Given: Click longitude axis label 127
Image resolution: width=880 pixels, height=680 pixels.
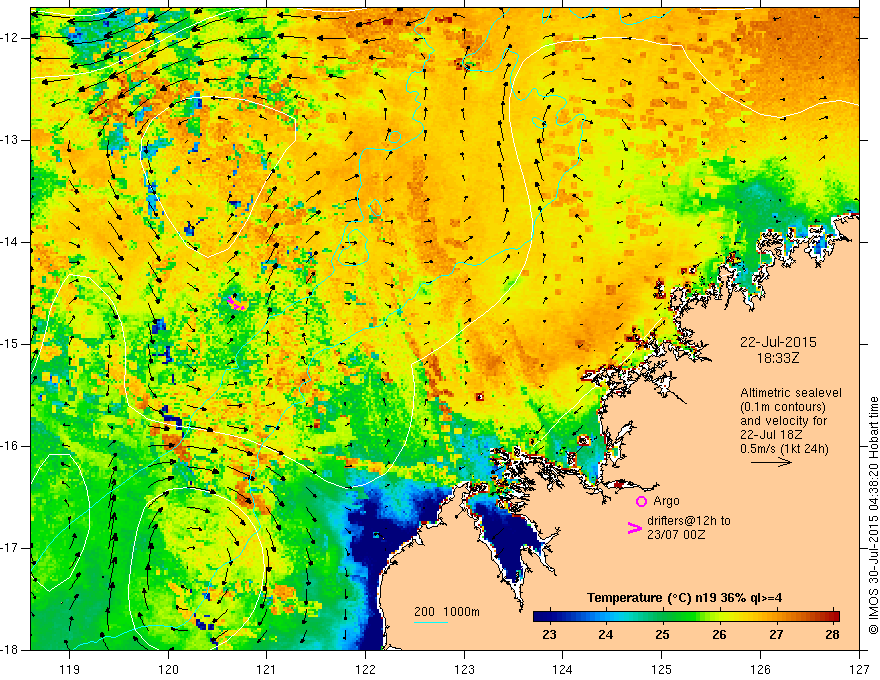Looking at the screenshot, I should click(859, 669).
